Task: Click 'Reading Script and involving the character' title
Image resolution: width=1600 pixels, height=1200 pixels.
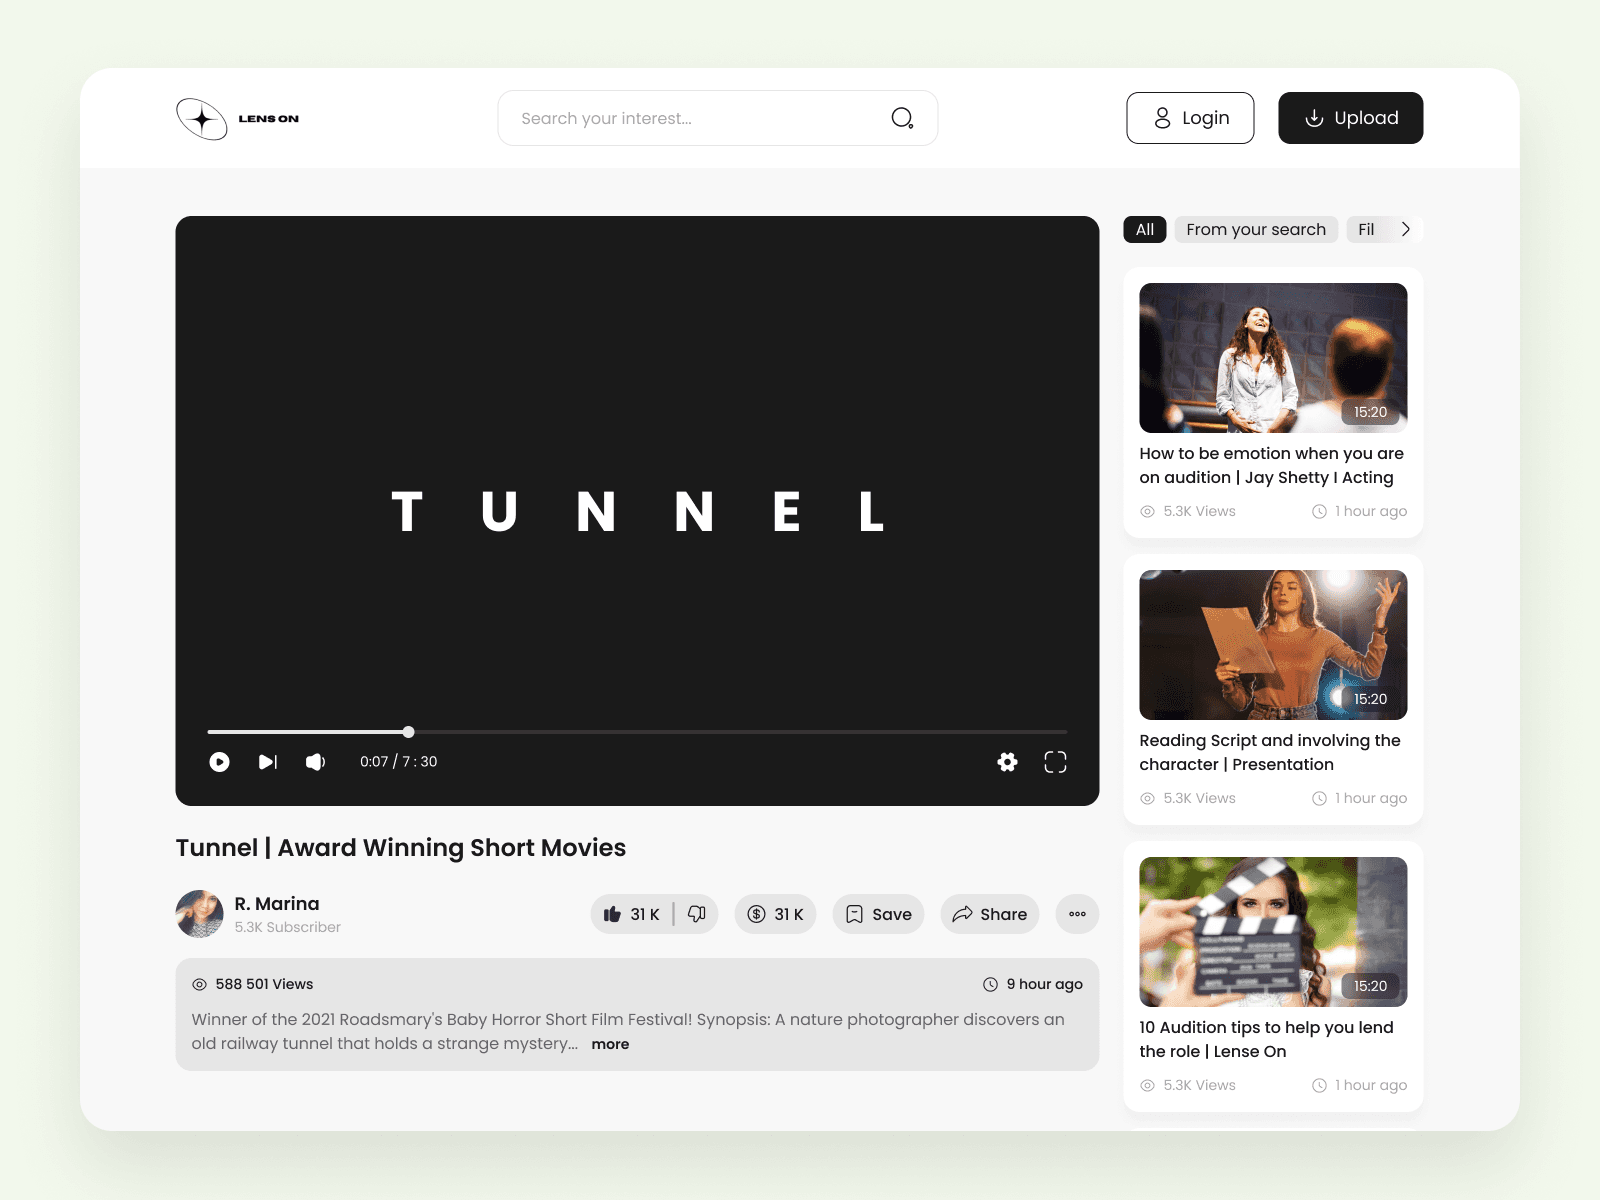Action: pos(1270,753)
